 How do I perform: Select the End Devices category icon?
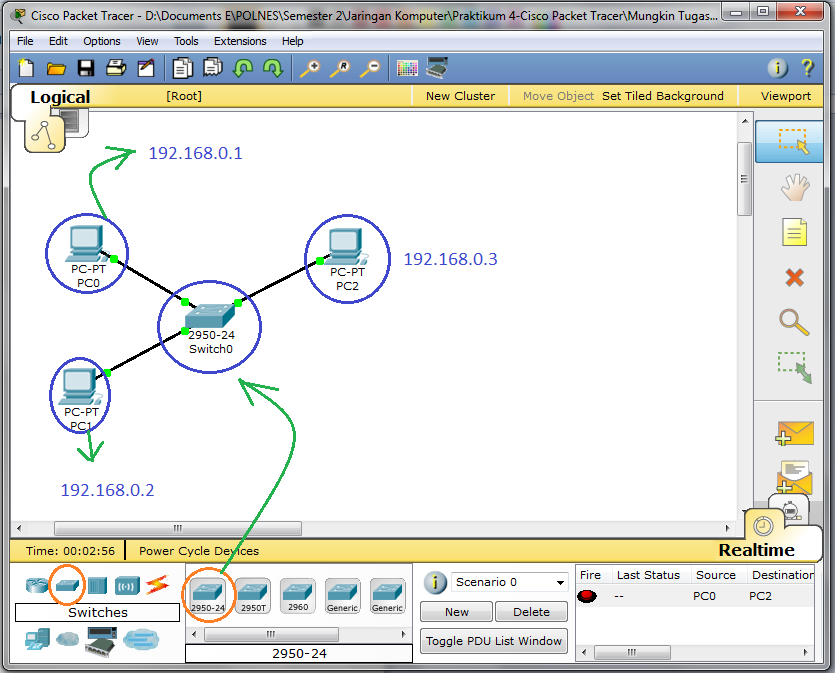point(37,639)
